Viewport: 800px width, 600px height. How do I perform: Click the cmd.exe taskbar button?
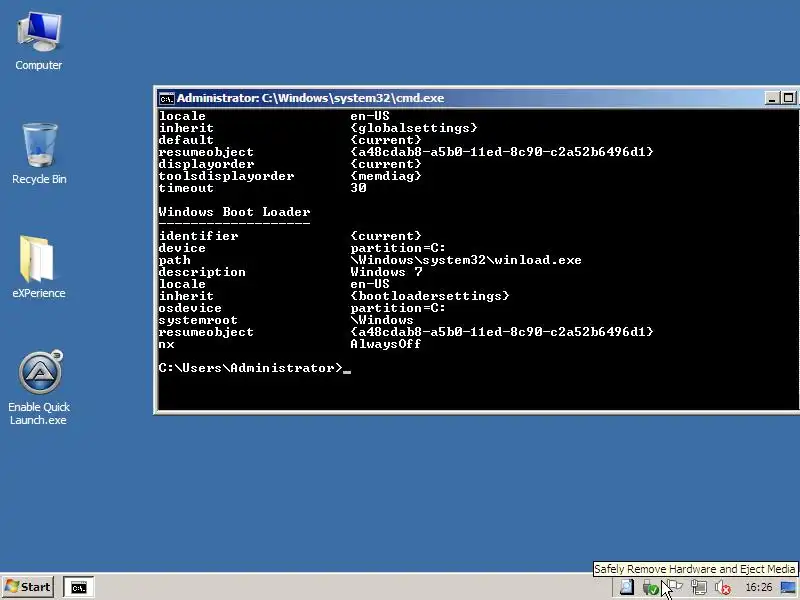pyautogui.click(x=79, y=587)
